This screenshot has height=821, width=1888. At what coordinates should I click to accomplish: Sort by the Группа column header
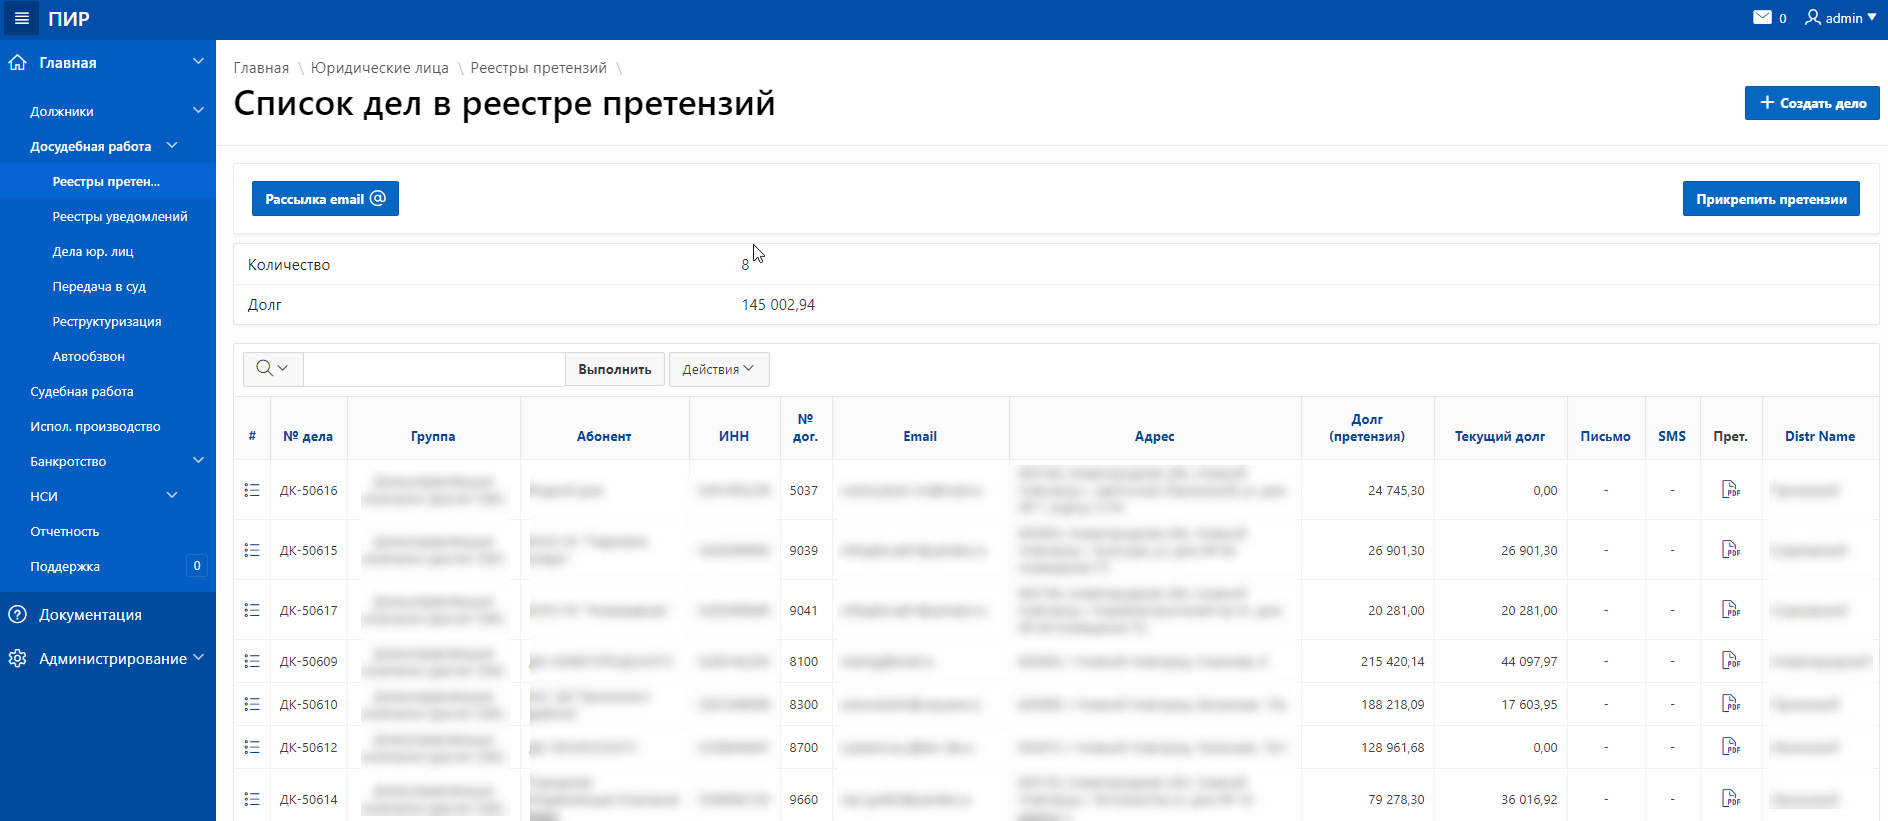[x=433, y=436]
